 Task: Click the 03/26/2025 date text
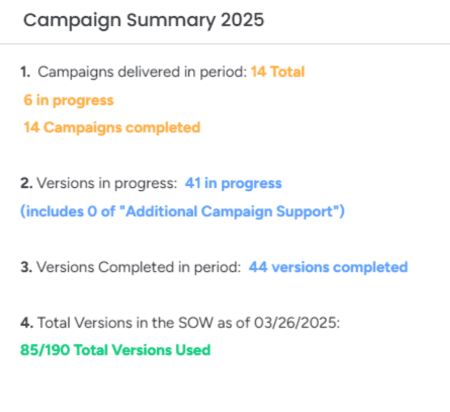tap(296, 323)
